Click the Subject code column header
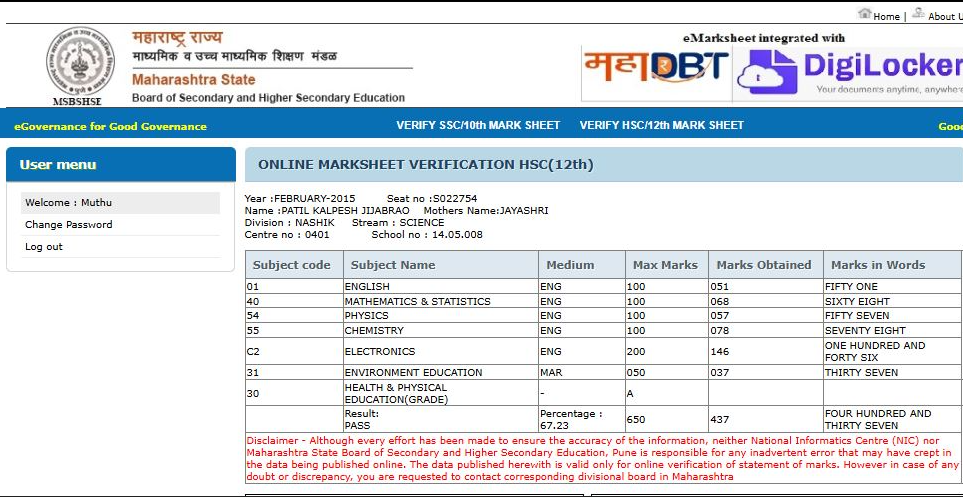Viewport: 963px width, 497px height. pyautogui.click(x=294, y=265)
